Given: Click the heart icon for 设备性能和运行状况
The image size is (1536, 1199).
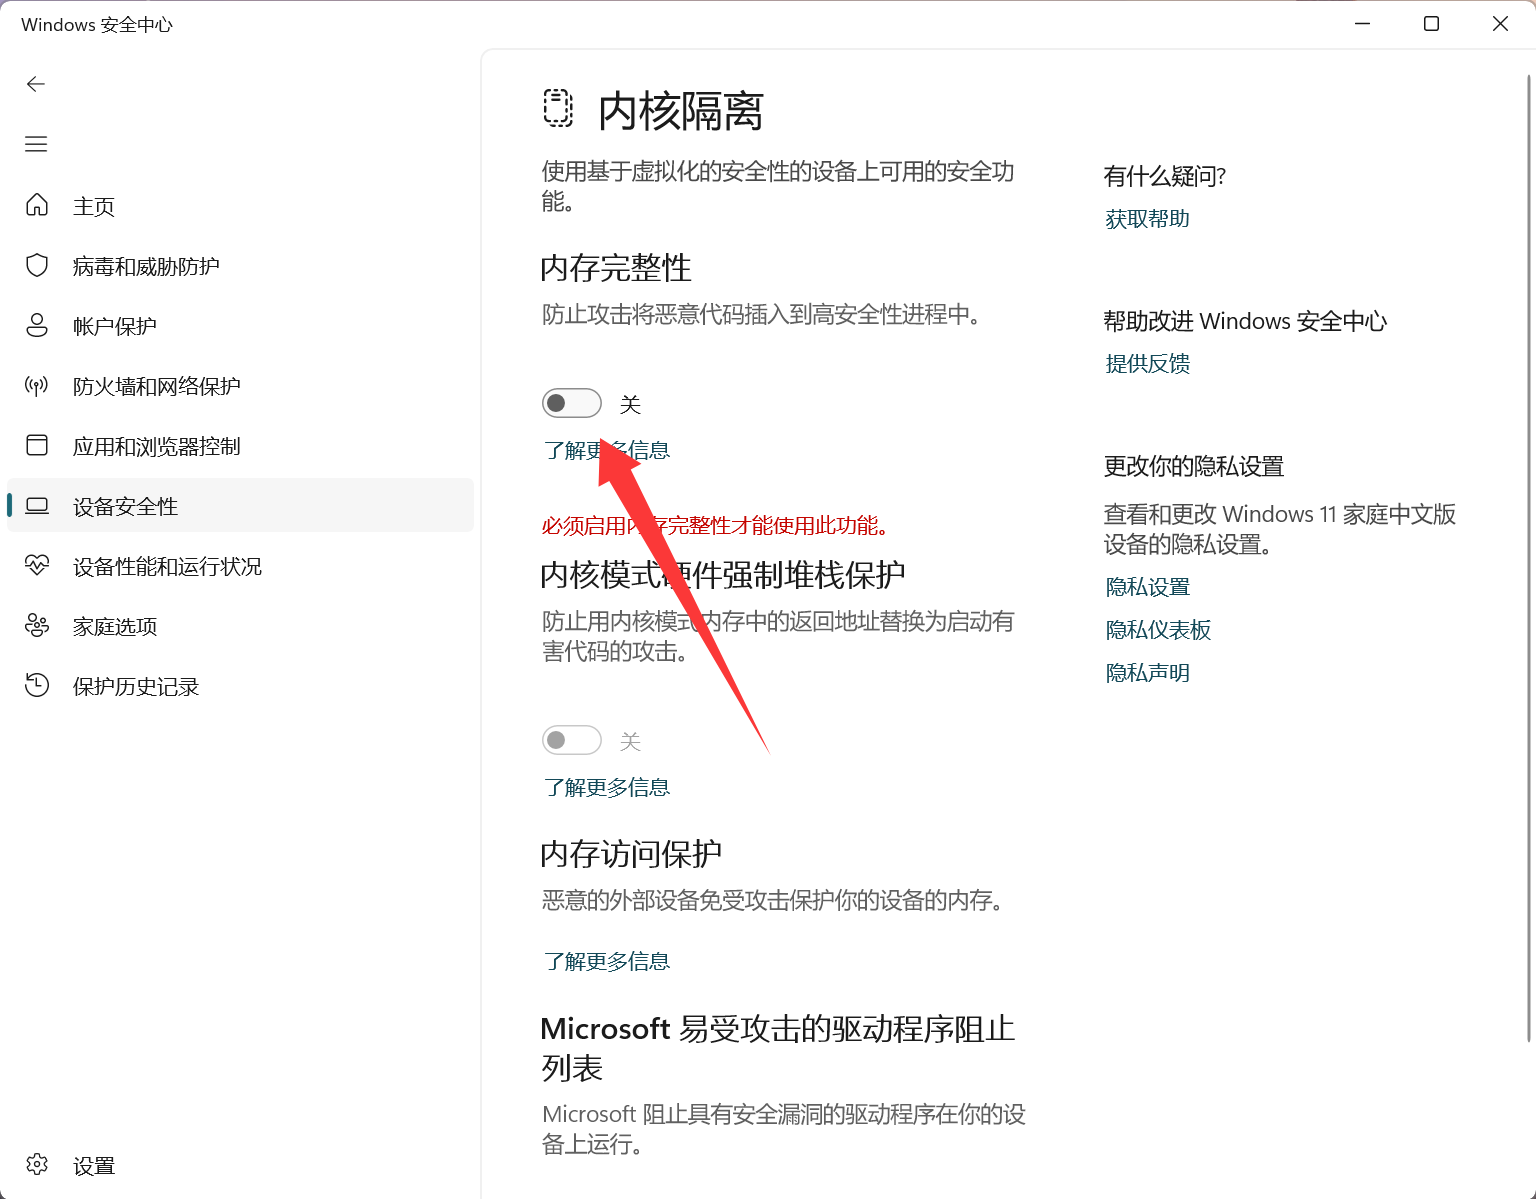Looking at the screenshot, I should [x=37, y=566].
